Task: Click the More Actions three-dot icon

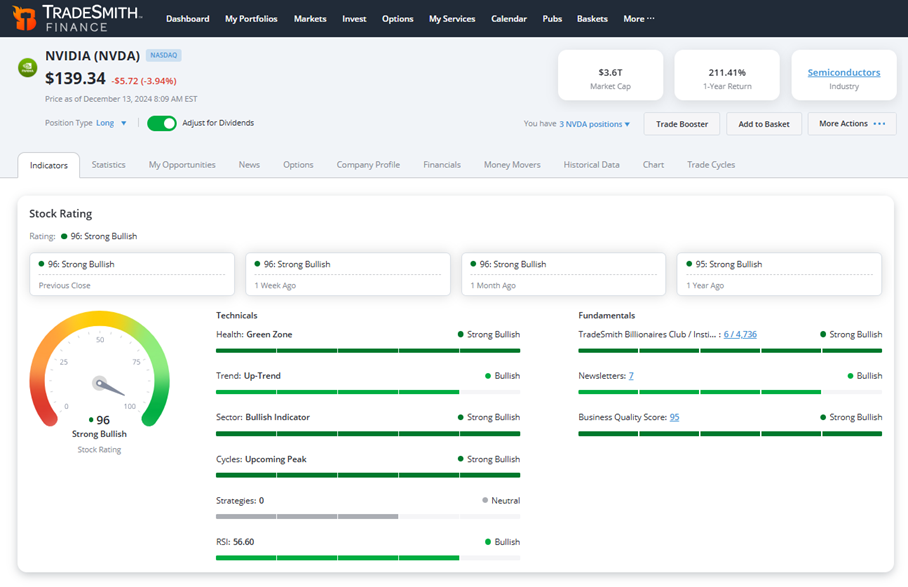Action: (x=879, y=124)
